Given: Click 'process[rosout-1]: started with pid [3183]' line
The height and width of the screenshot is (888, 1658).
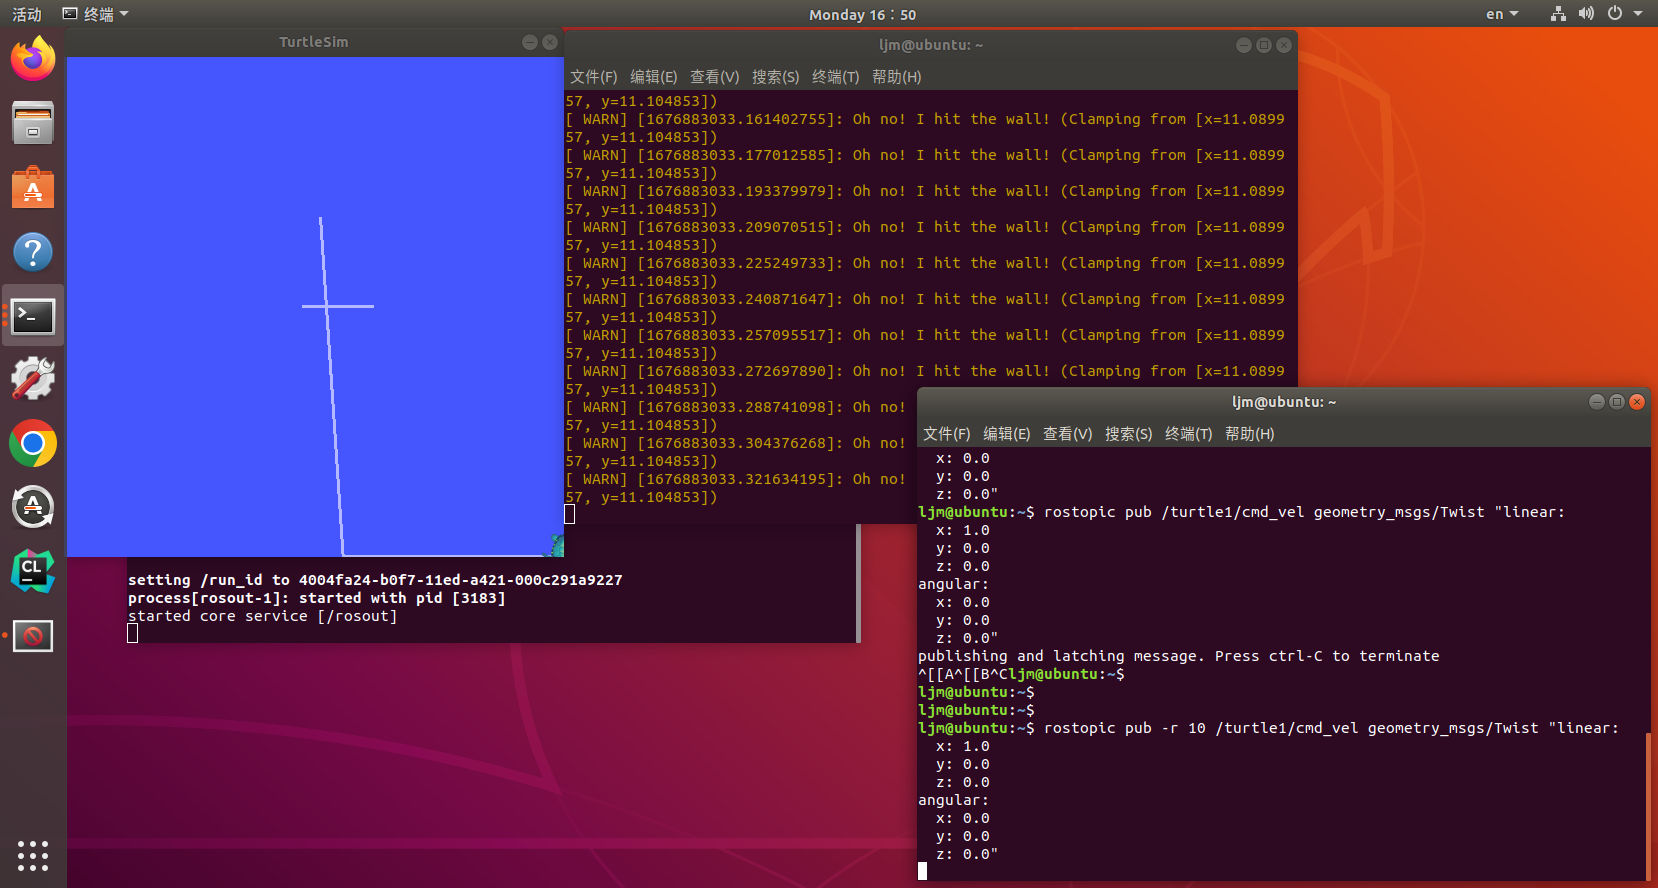Looking at the screenshot, I should point(317,598).
